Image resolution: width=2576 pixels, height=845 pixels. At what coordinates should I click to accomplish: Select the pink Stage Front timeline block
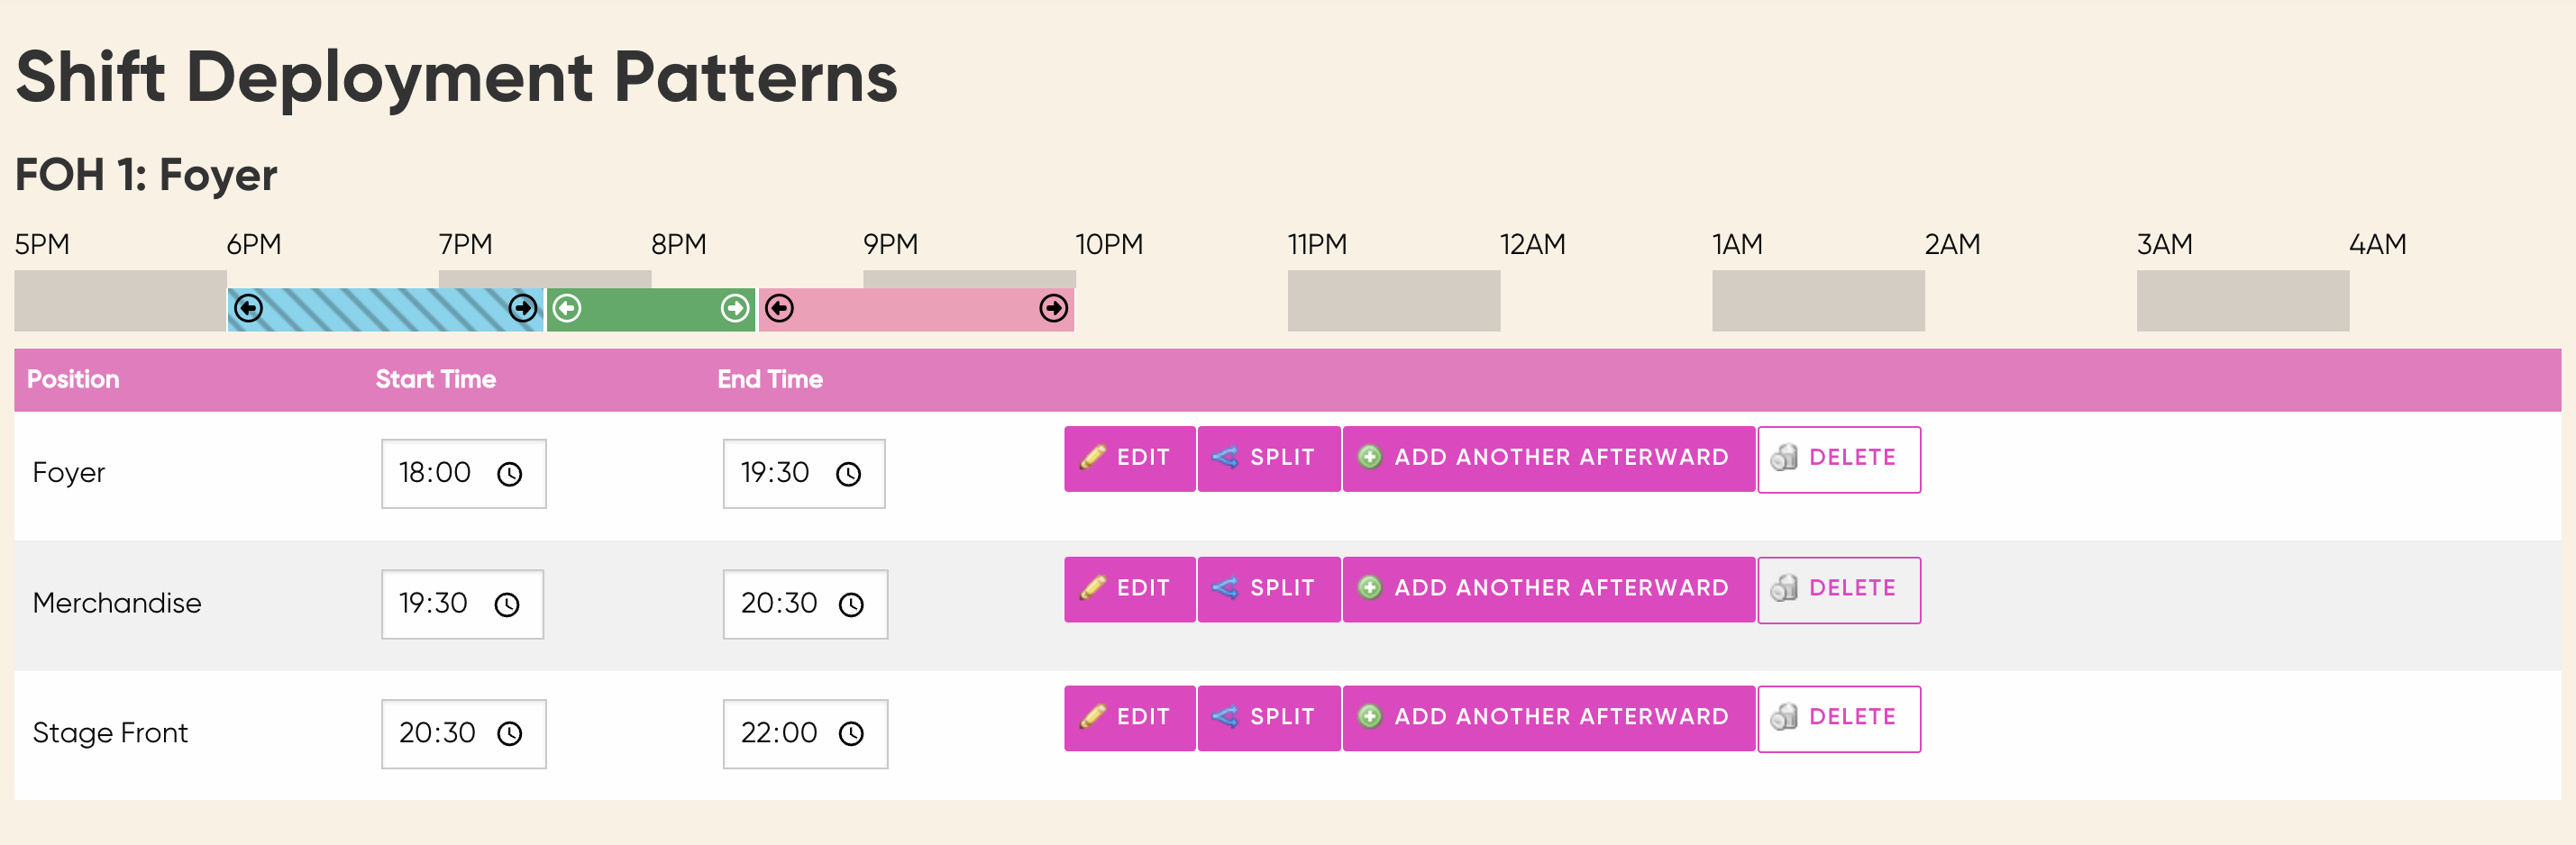pos(916,309)
